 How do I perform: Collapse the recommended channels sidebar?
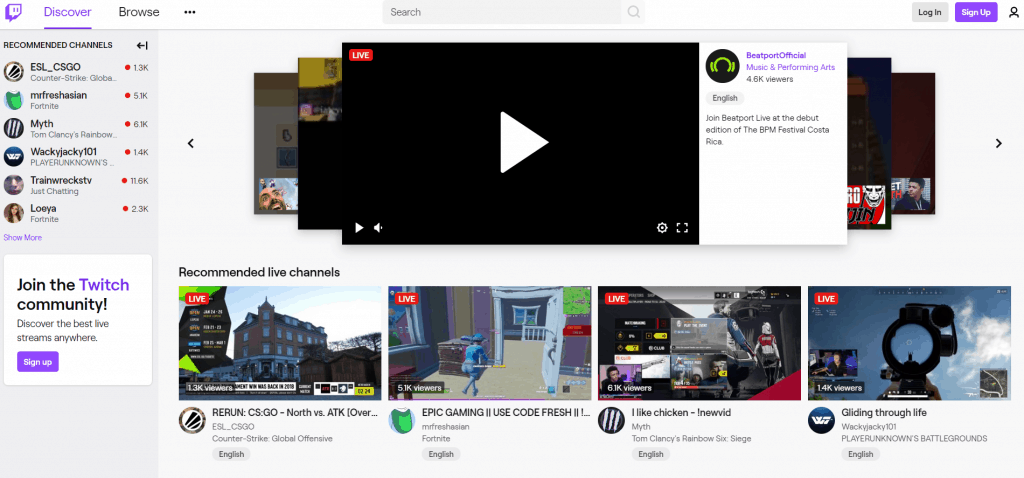tap(142, 45)
